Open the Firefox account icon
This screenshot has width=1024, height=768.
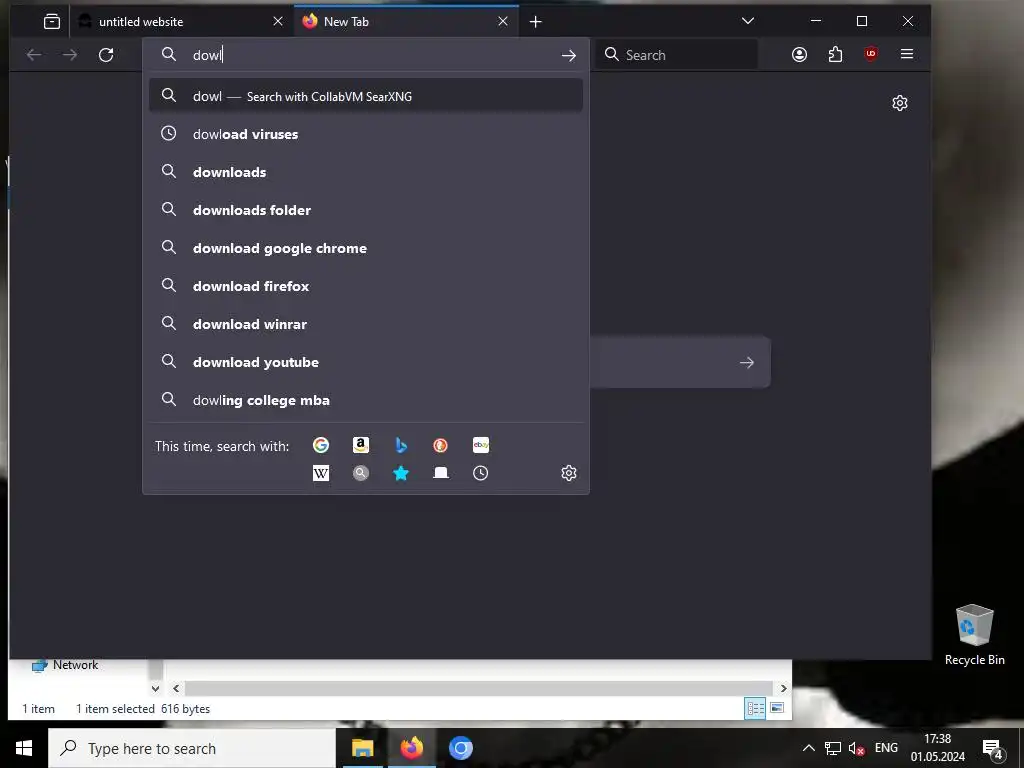(799, 54)
